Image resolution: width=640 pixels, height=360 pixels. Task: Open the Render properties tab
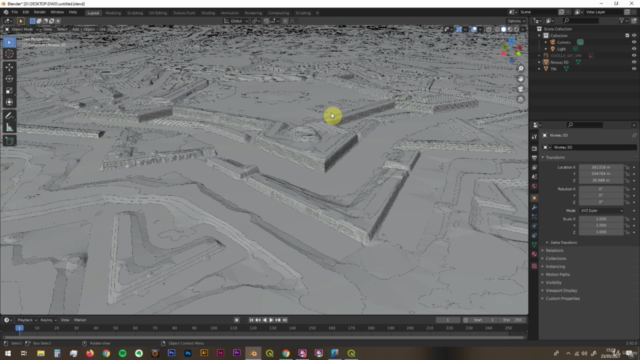(x=534, y=149)
